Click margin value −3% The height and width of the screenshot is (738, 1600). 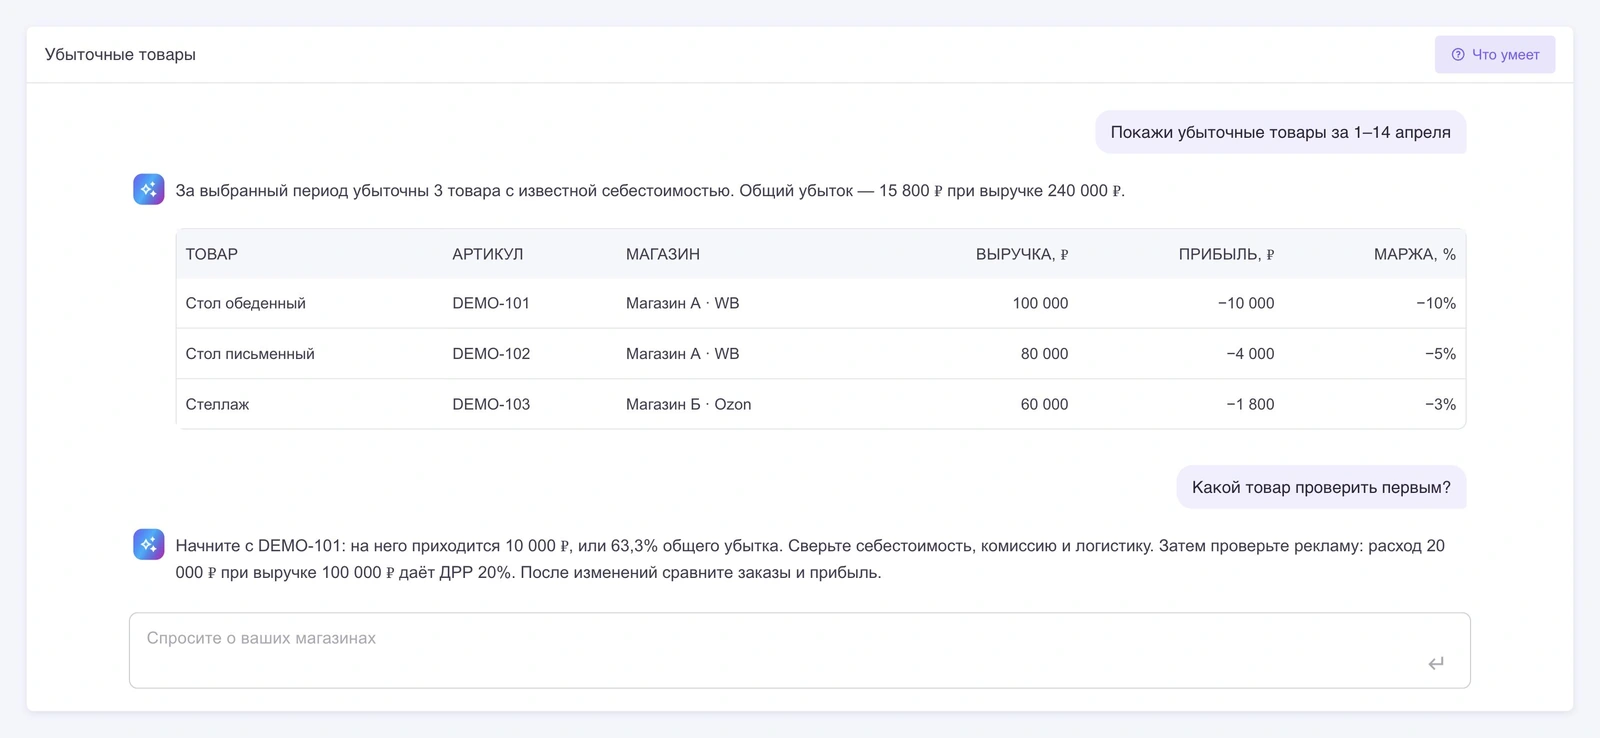[x=1440, y=404]
